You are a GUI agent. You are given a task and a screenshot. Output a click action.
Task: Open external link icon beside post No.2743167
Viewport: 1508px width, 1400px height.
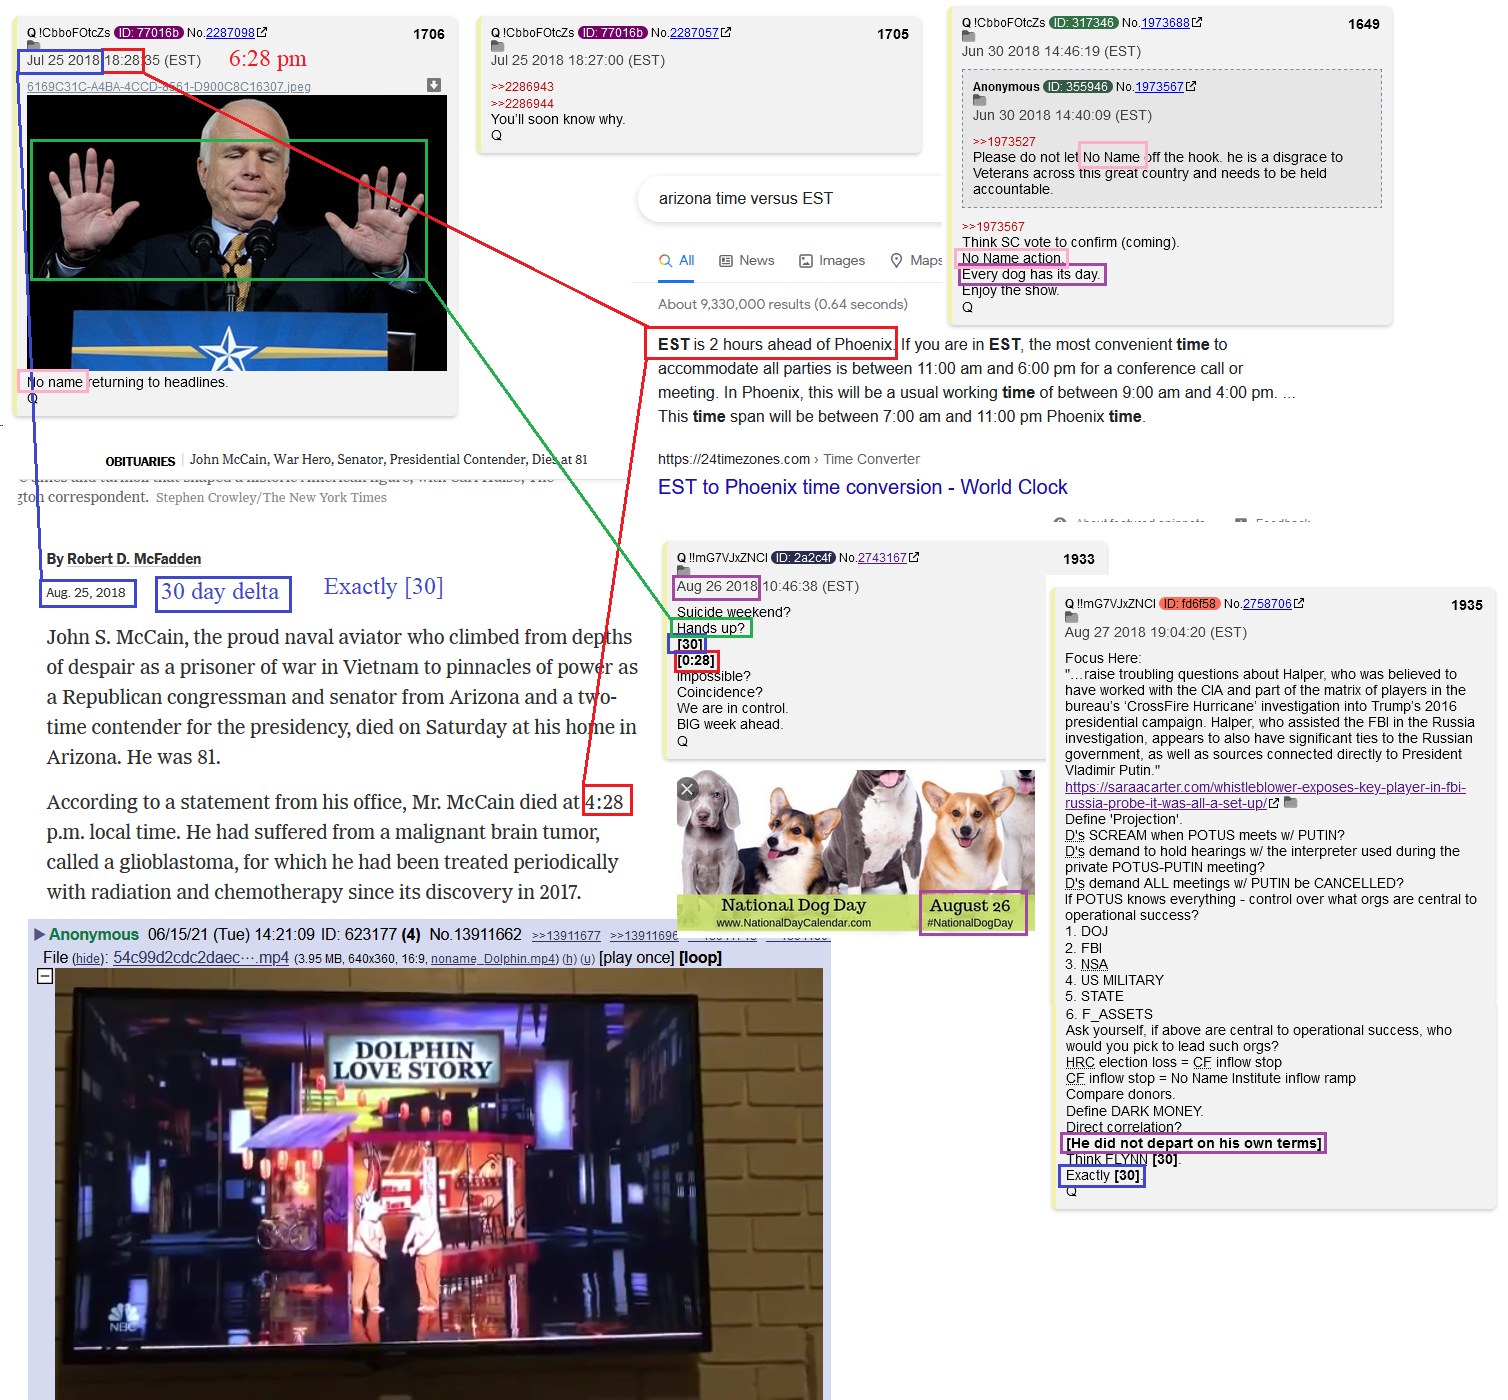click(x=914, y=557)
